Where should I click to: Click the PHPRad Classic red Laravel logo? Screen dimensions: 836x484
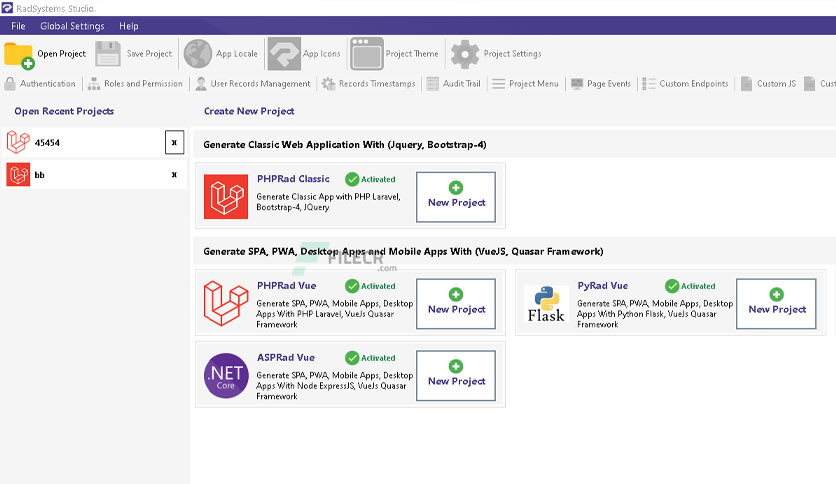[226, 197]
